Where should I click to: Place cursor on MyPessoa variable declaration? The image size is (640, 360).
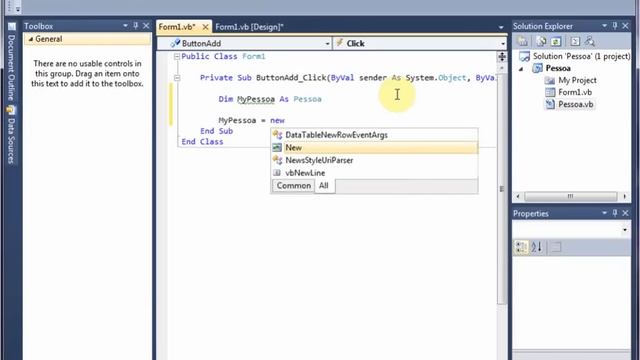point(256,99)
